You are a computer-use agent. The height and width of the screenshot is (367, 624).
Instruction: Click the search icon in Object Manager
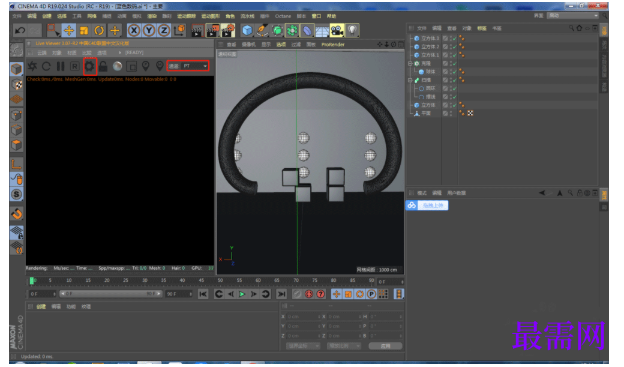(571, 28)
